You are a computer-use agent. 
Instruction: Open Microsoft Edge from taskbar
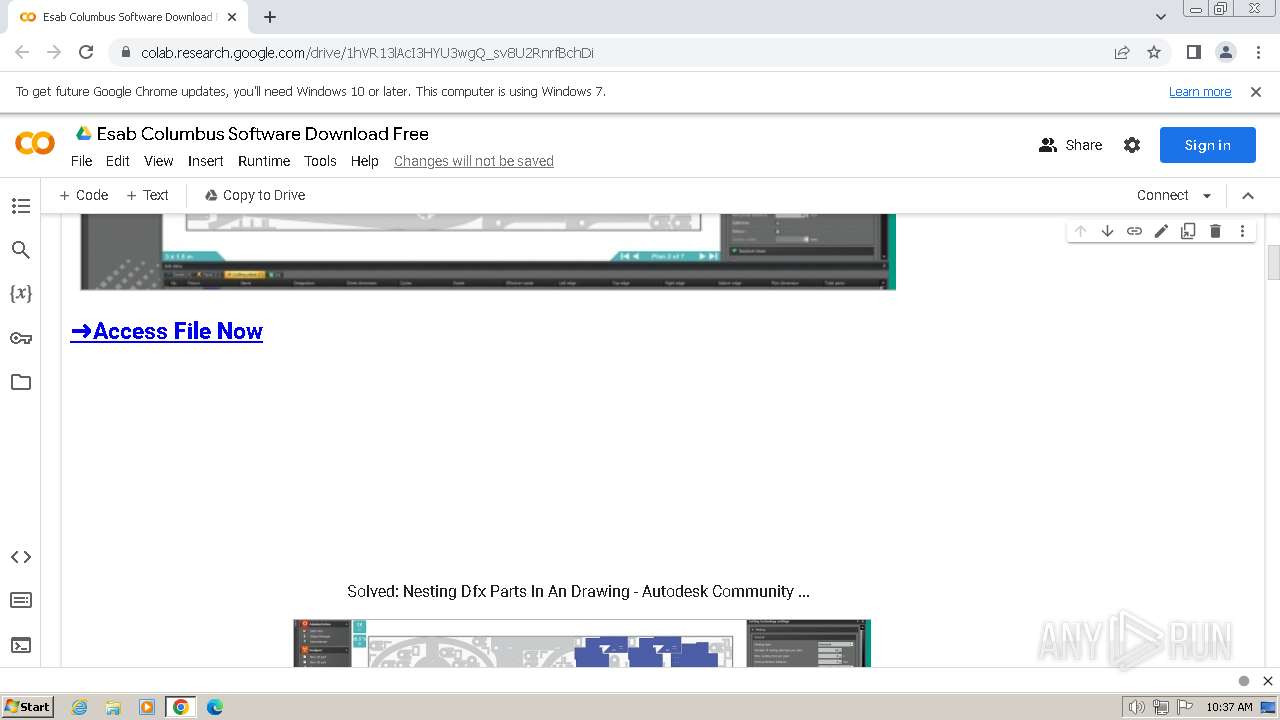pyautogui.click(x=214, y=707)
